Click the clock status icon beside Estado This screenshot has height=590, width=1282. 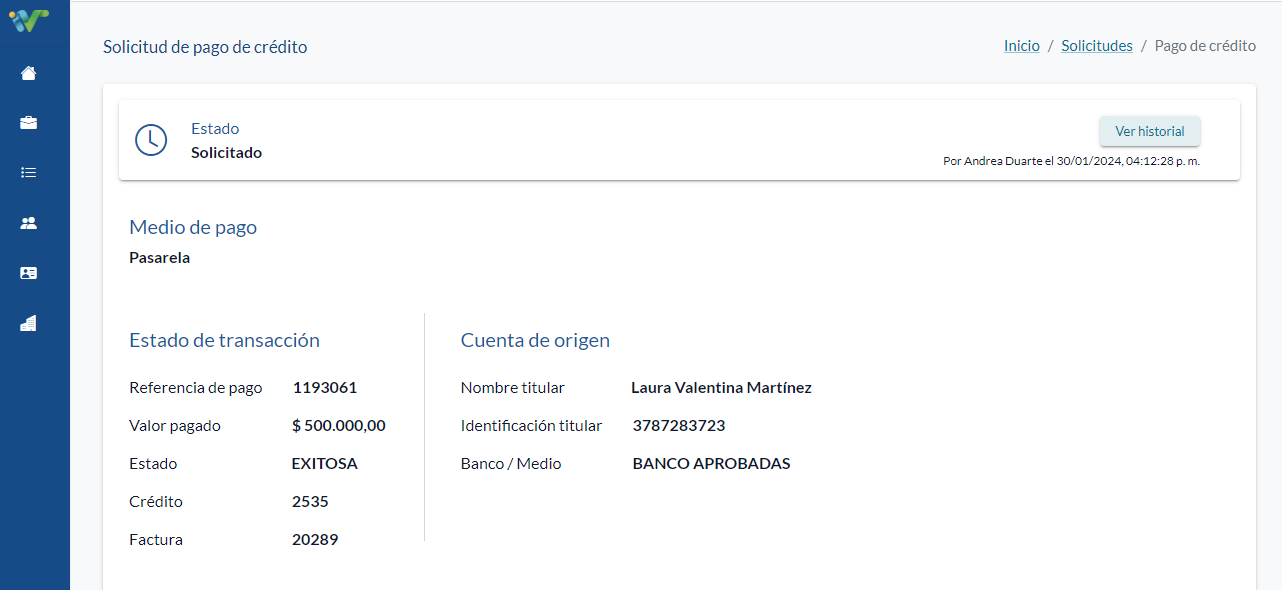[x=151, y=140]
